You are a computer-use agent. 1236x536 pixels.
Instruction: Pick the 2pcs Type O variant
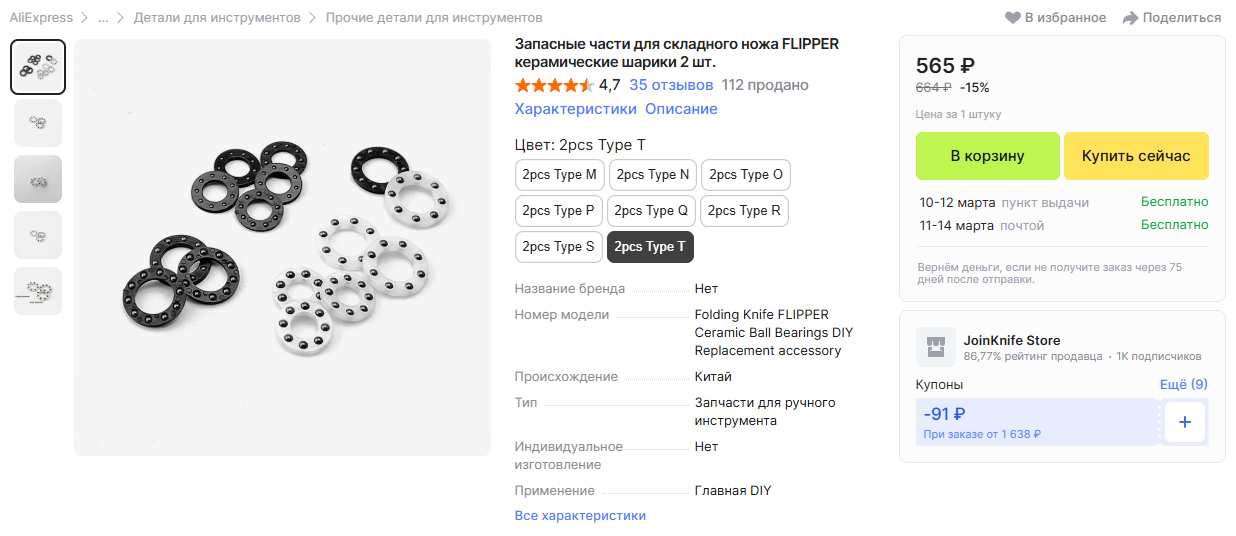point(746,175)
